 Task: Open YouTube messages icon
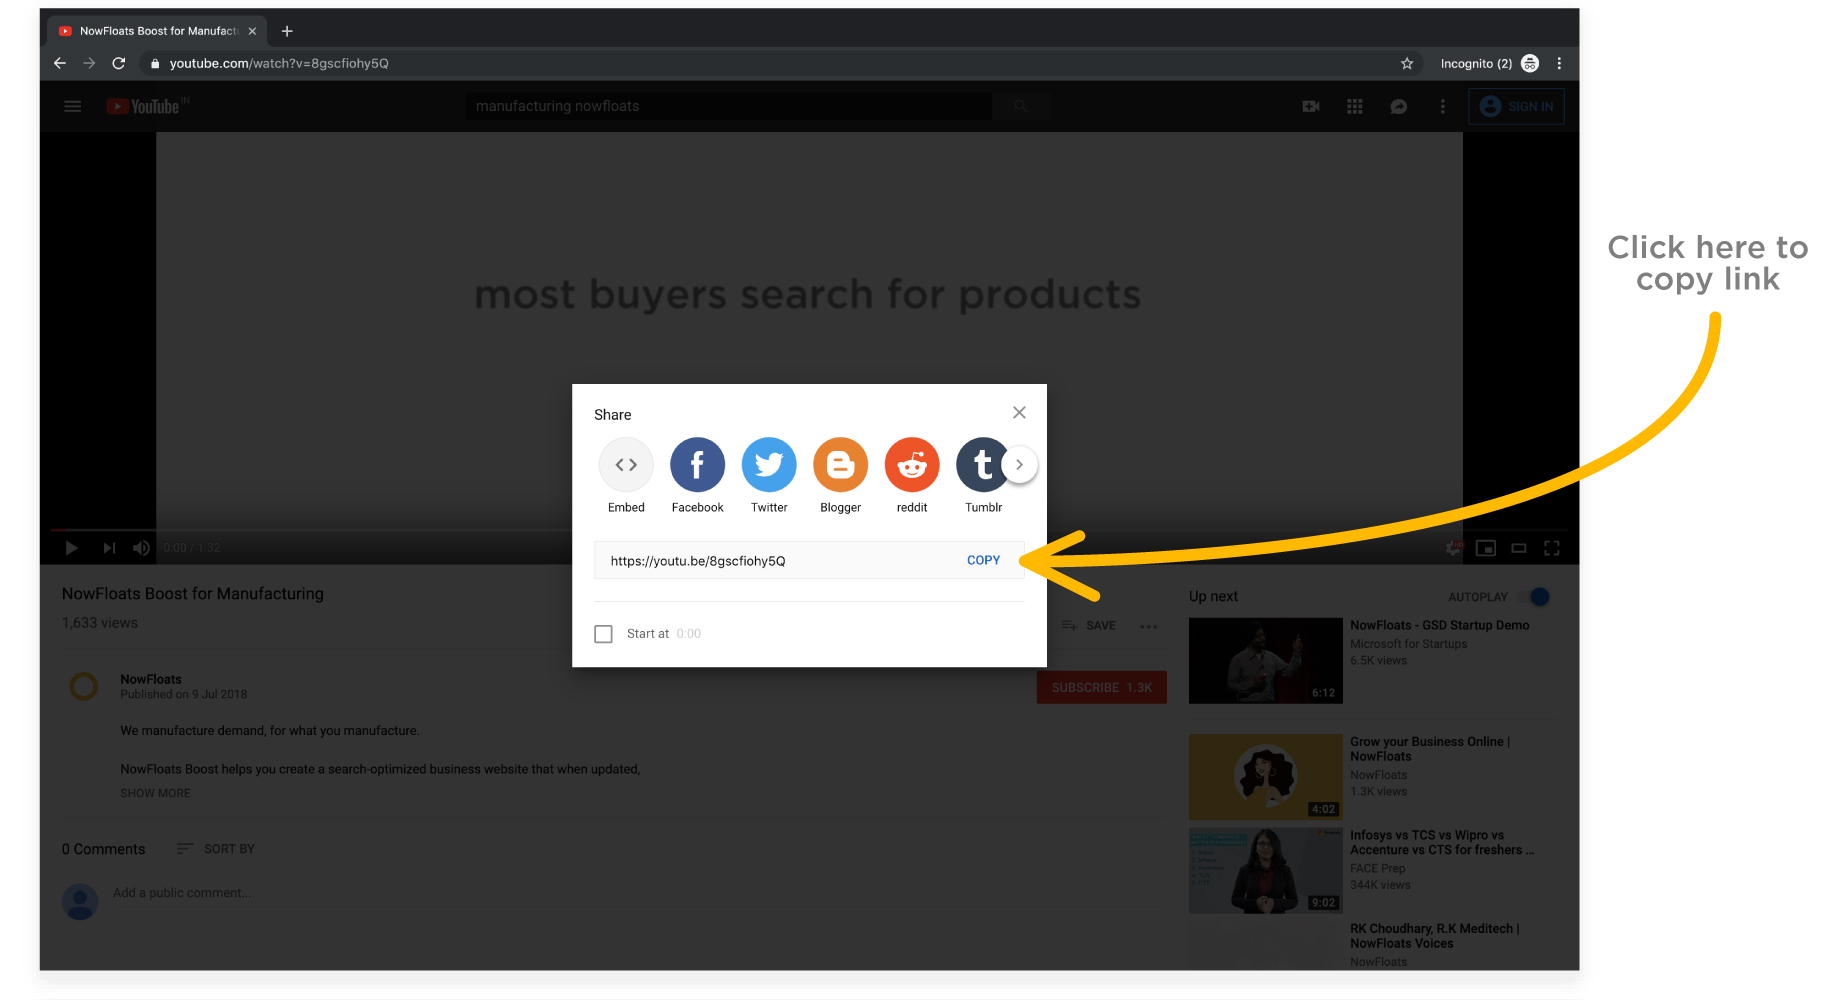click(x=1399, y=106)
